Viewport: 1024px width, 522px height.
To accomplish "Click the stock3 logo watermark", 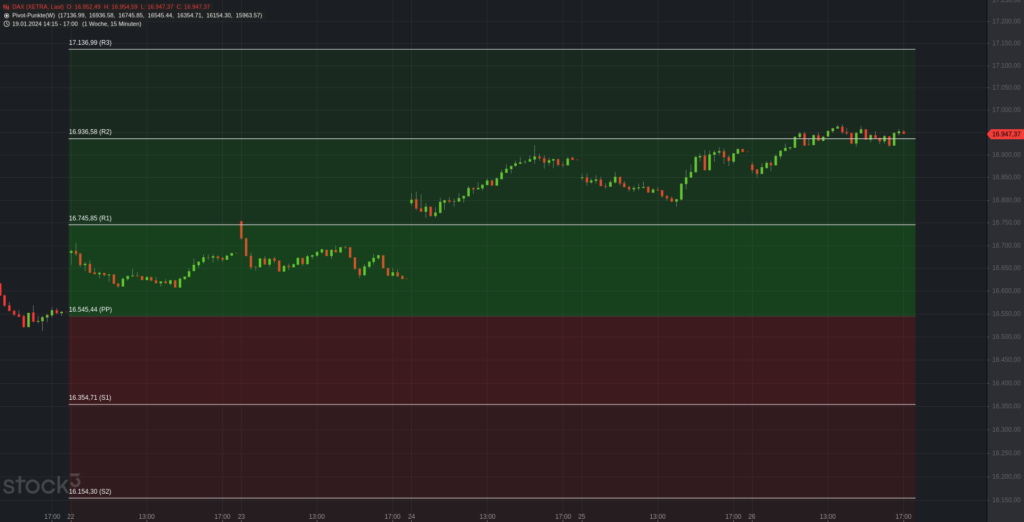I will click(x=40, y=486).
